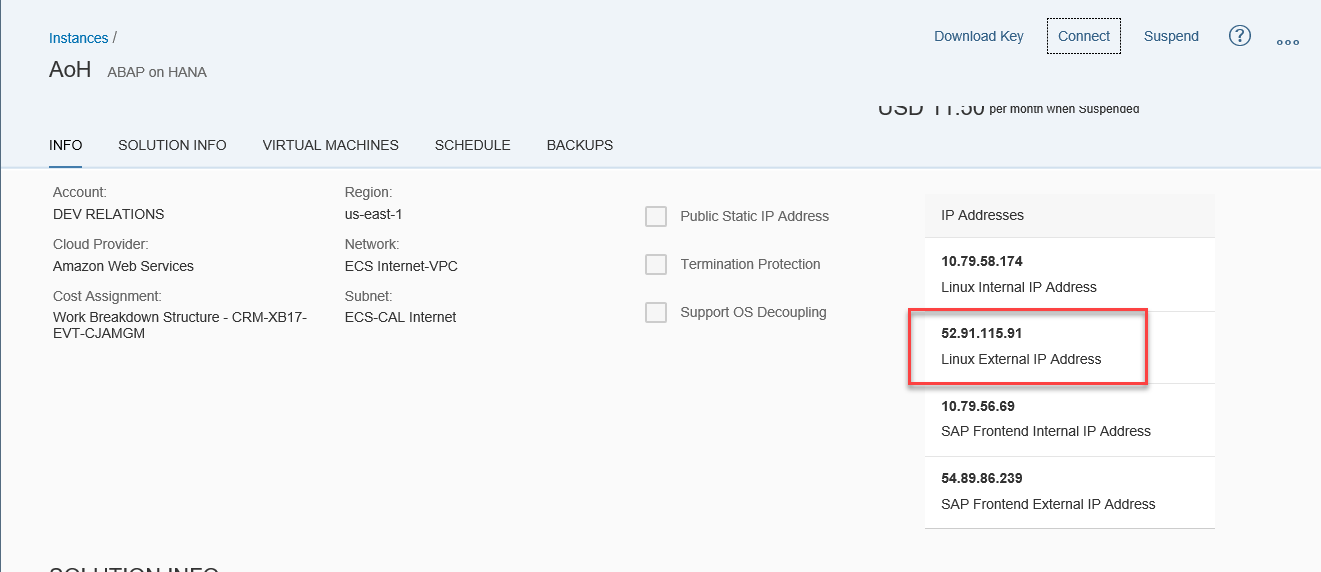
Task: Select Linux Internal IP 10.79.58.174 entry
Action: tap(1070, 274)
